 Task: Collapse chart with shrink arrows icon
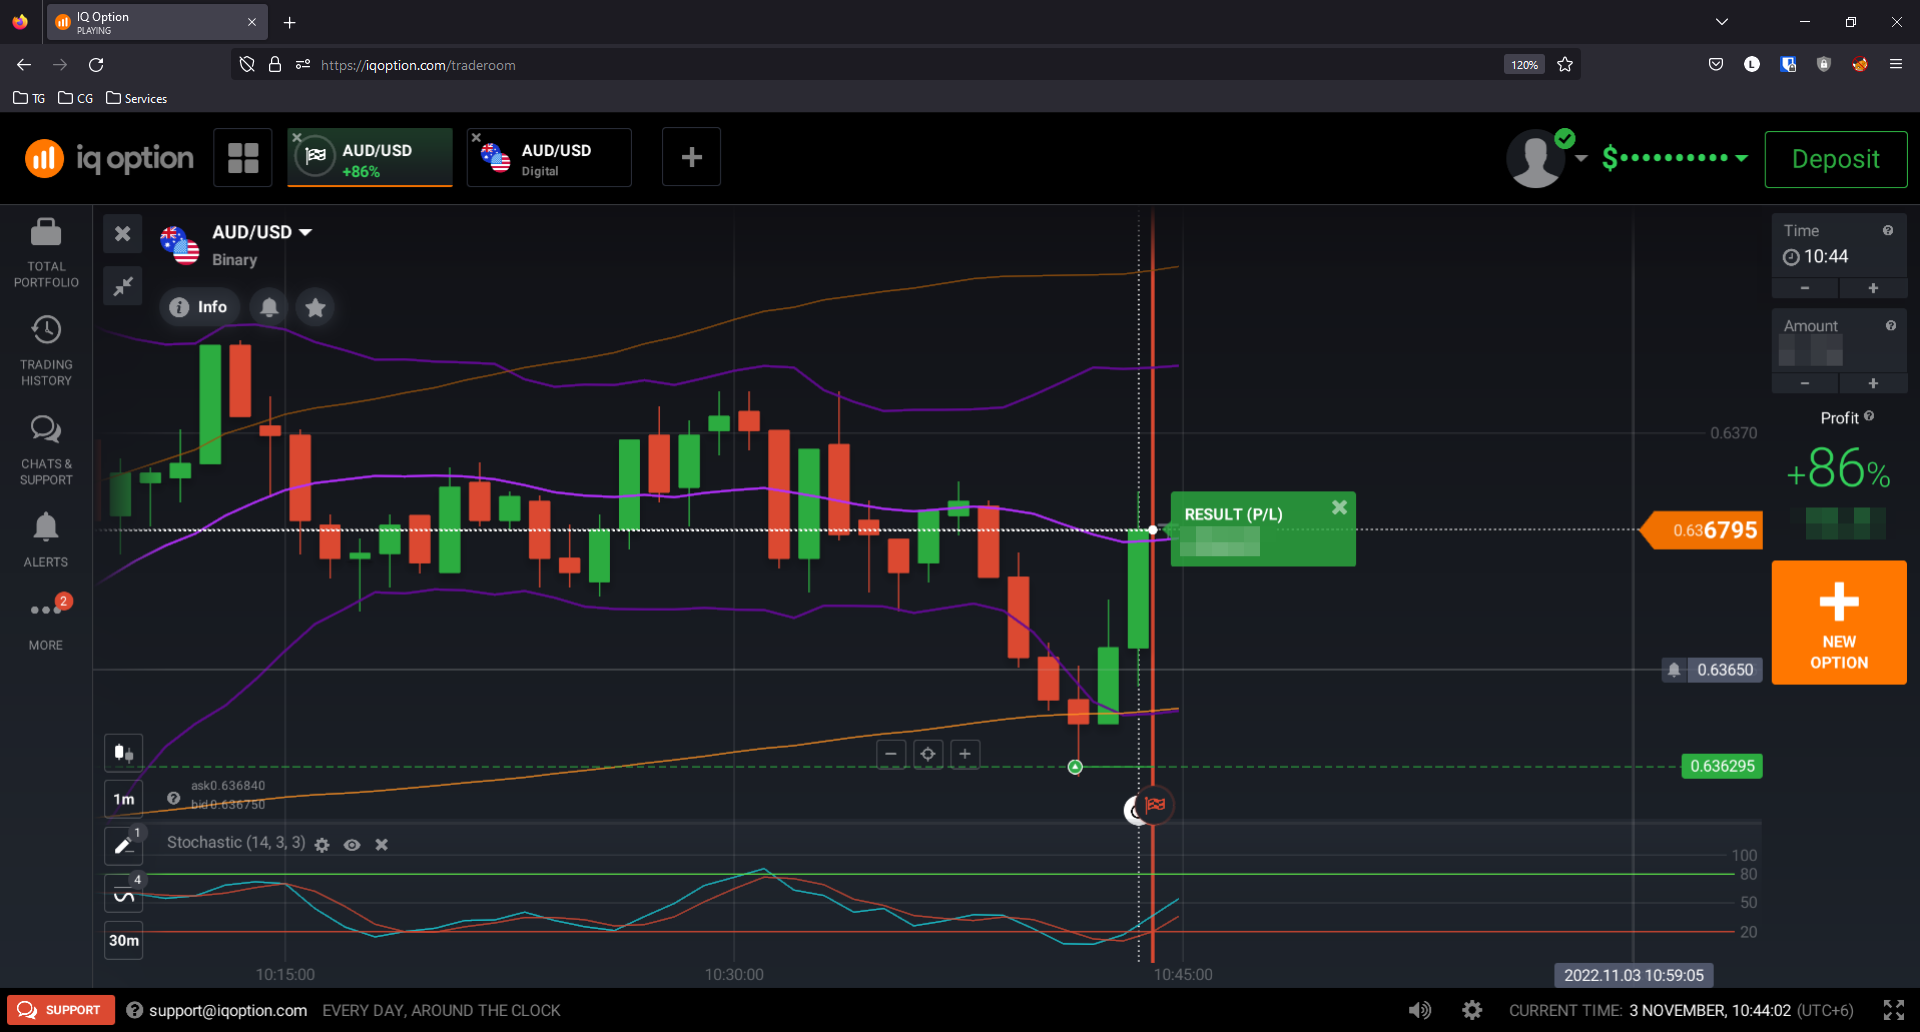[x=123, y=287]
